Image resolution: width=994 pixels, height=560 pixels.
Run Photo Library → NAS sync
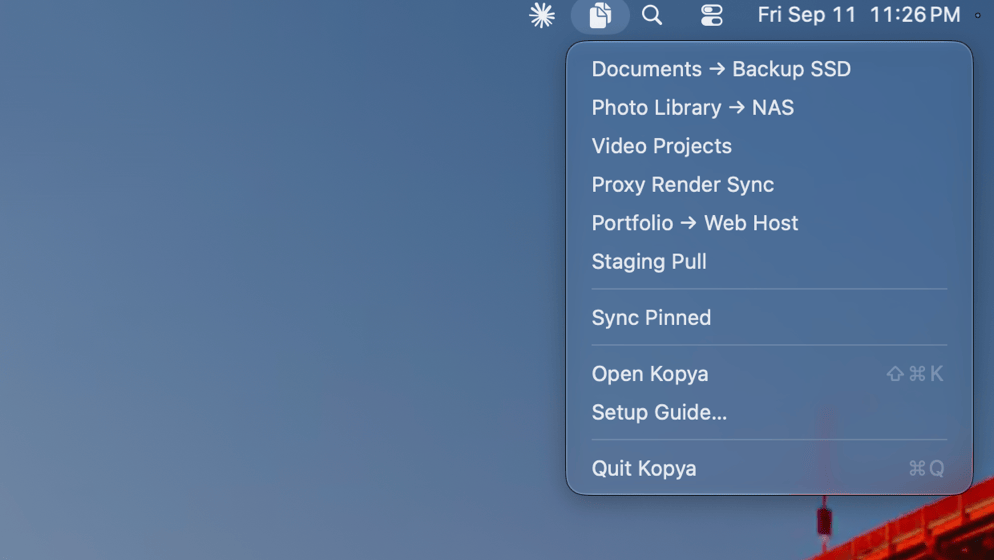pos(769,108)
